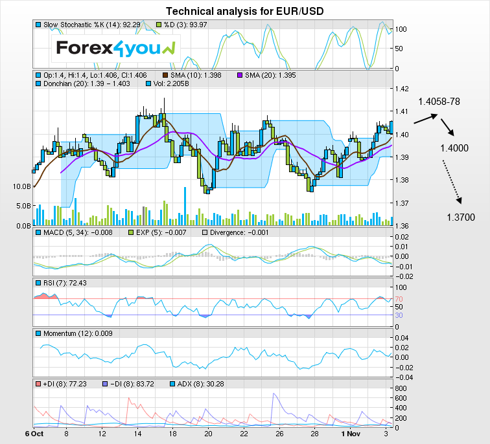490x444 pixels.
Task: Click the '1 Nov' date axis label
Action: (351, 434)
